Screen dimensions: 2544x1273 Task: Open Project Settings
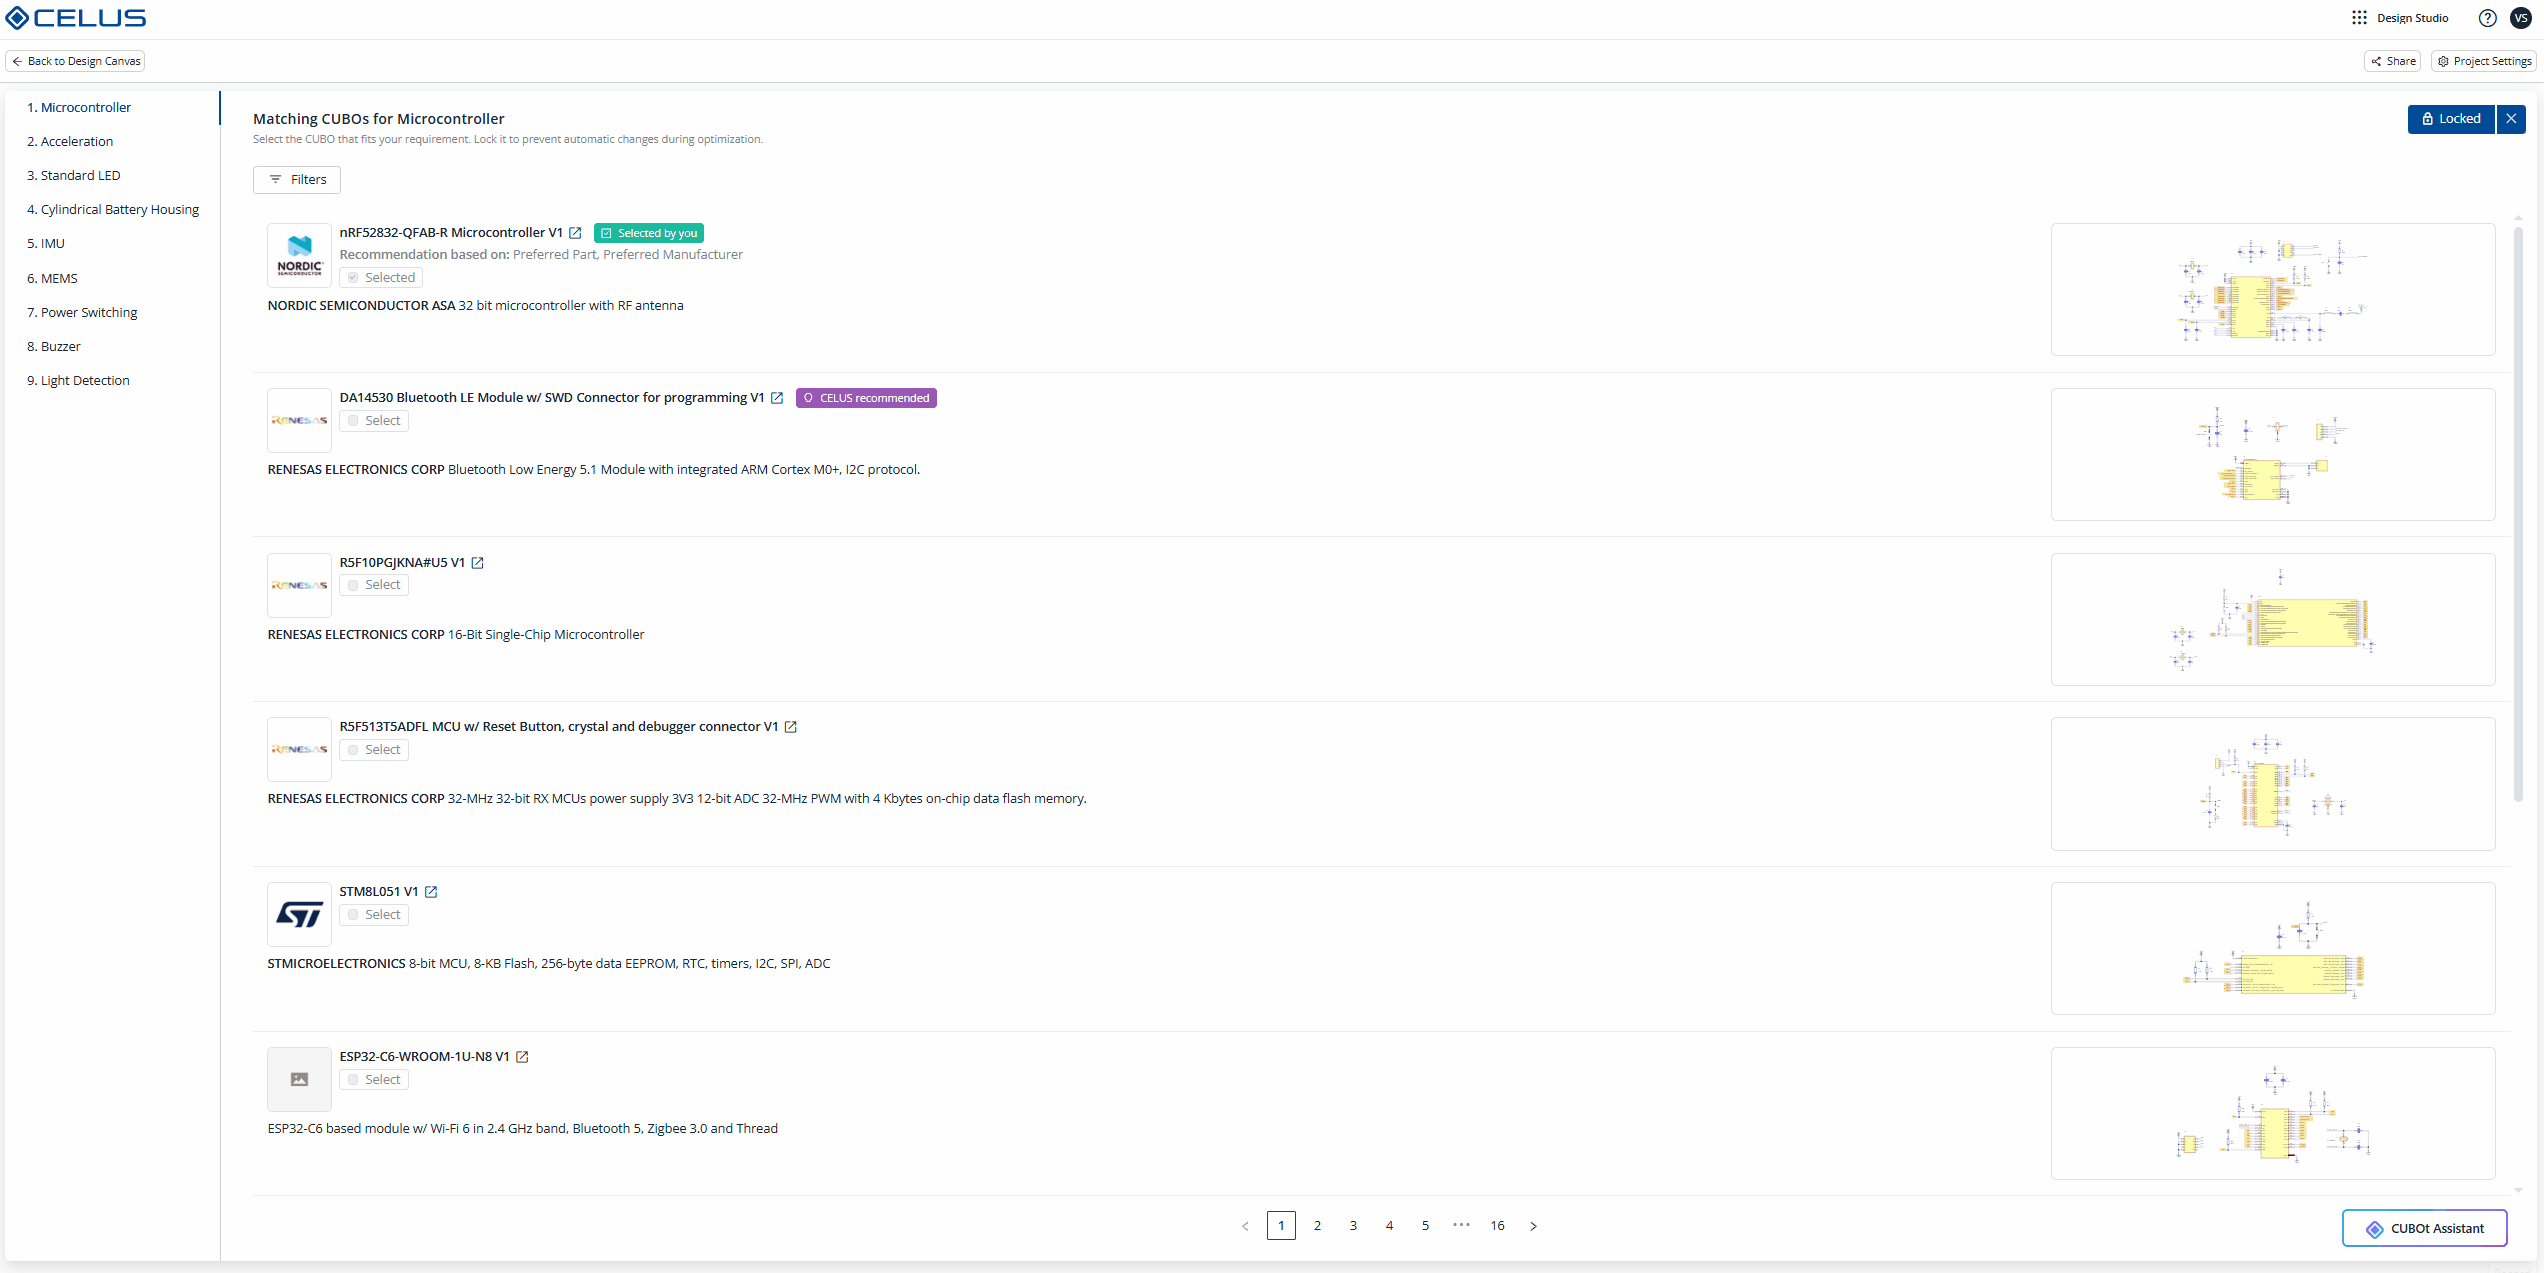pyautogui.click(x=2484, y=61)
